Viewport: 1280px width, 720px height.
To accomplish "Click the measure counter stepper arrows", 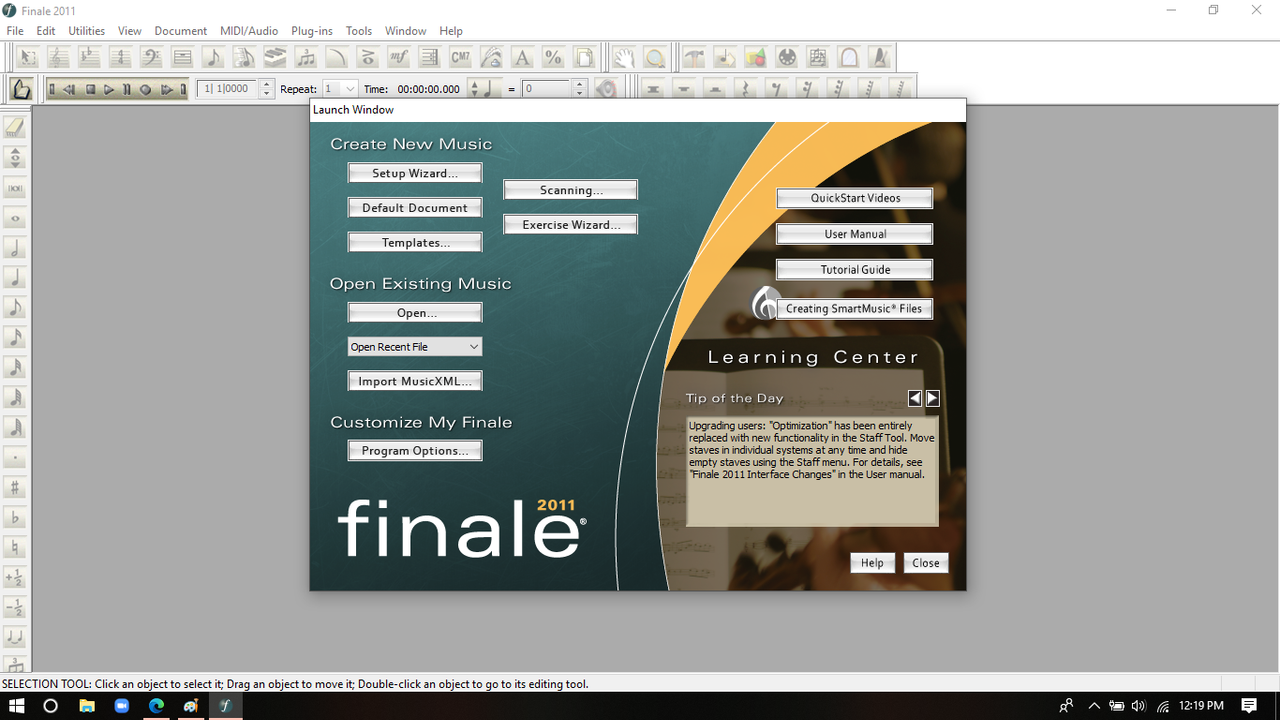I will (x=266, y=89).
